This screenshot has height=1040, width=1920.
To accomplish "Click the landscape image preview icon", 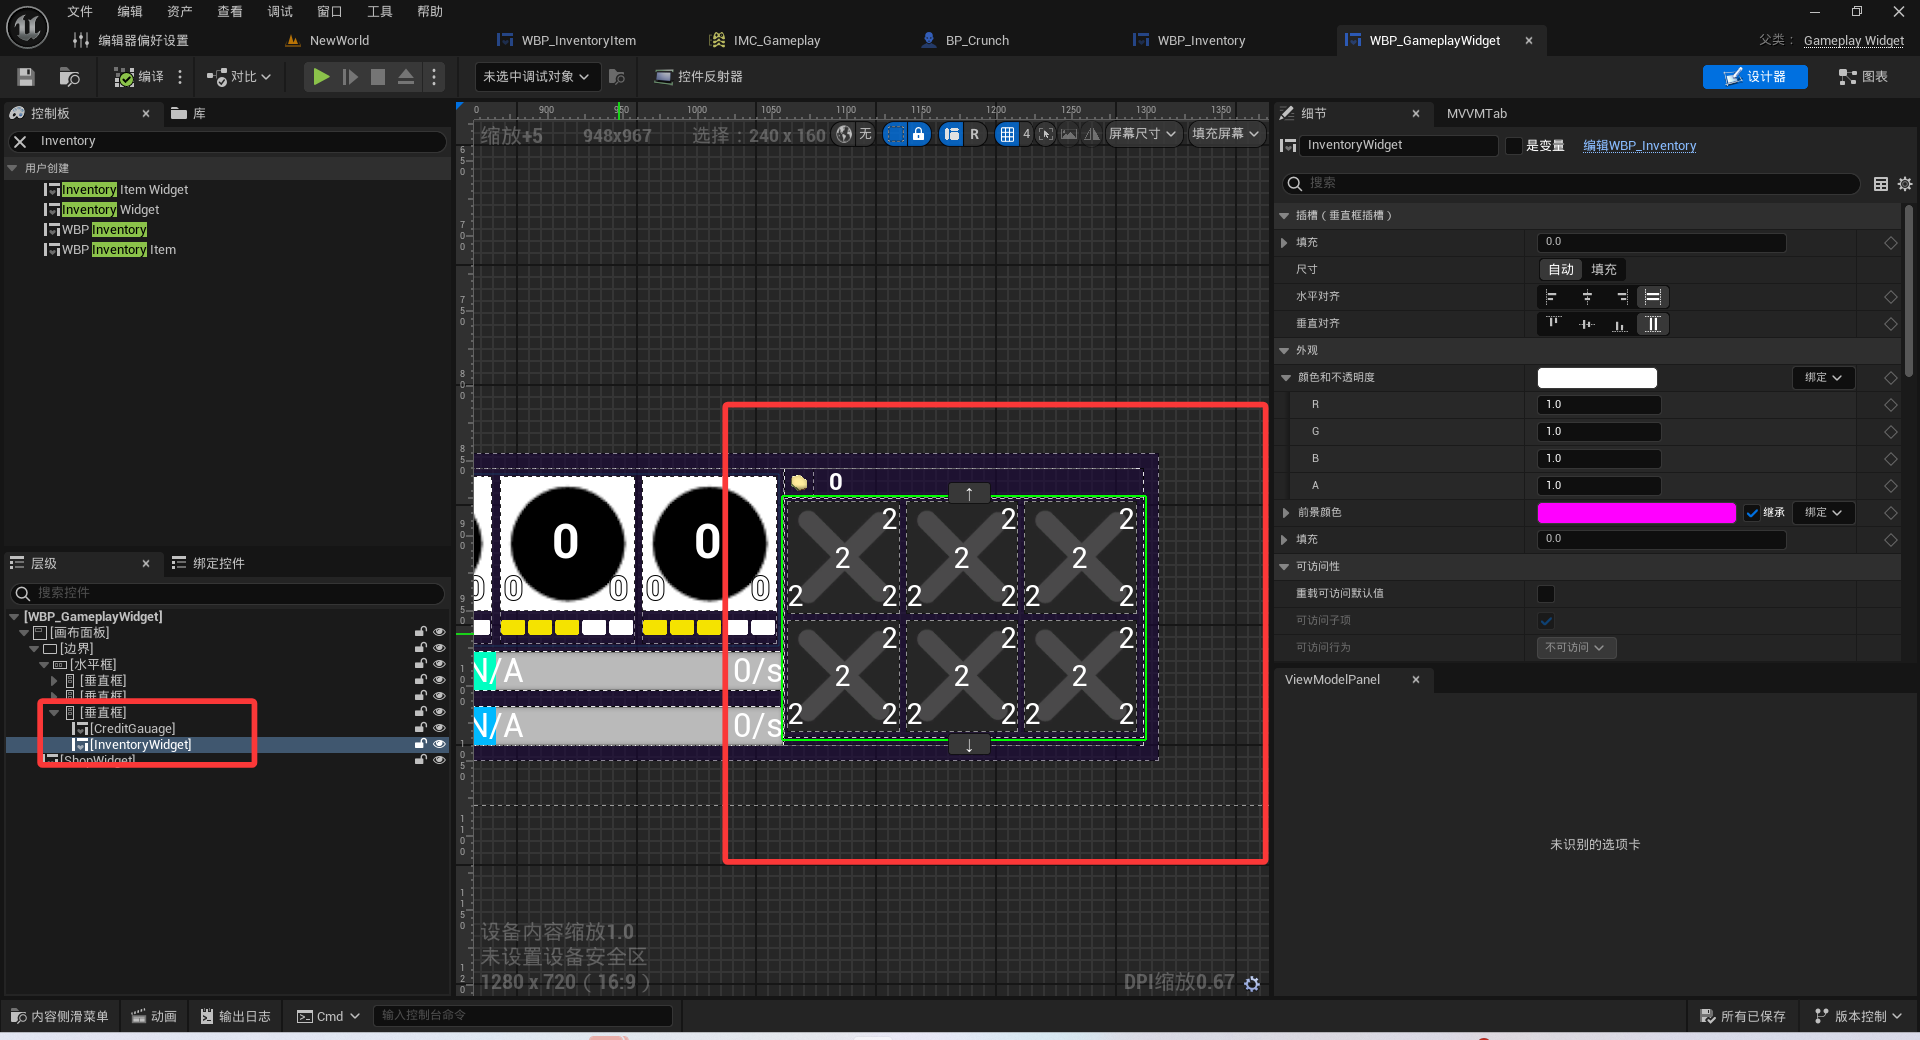I will (1069, 134).
